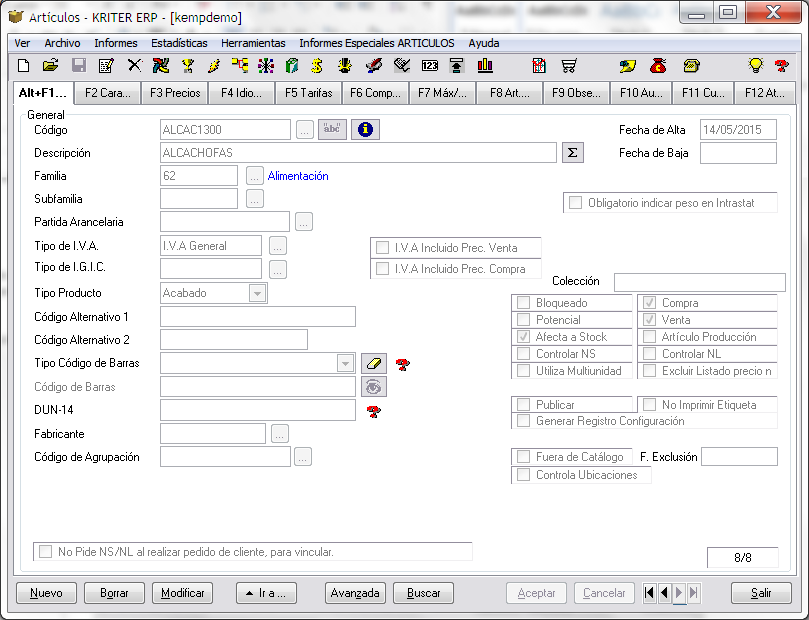Click the yellow dollar sign toolbar icon
Viewport: 809px width, 620px height.
tap(317, 66)
